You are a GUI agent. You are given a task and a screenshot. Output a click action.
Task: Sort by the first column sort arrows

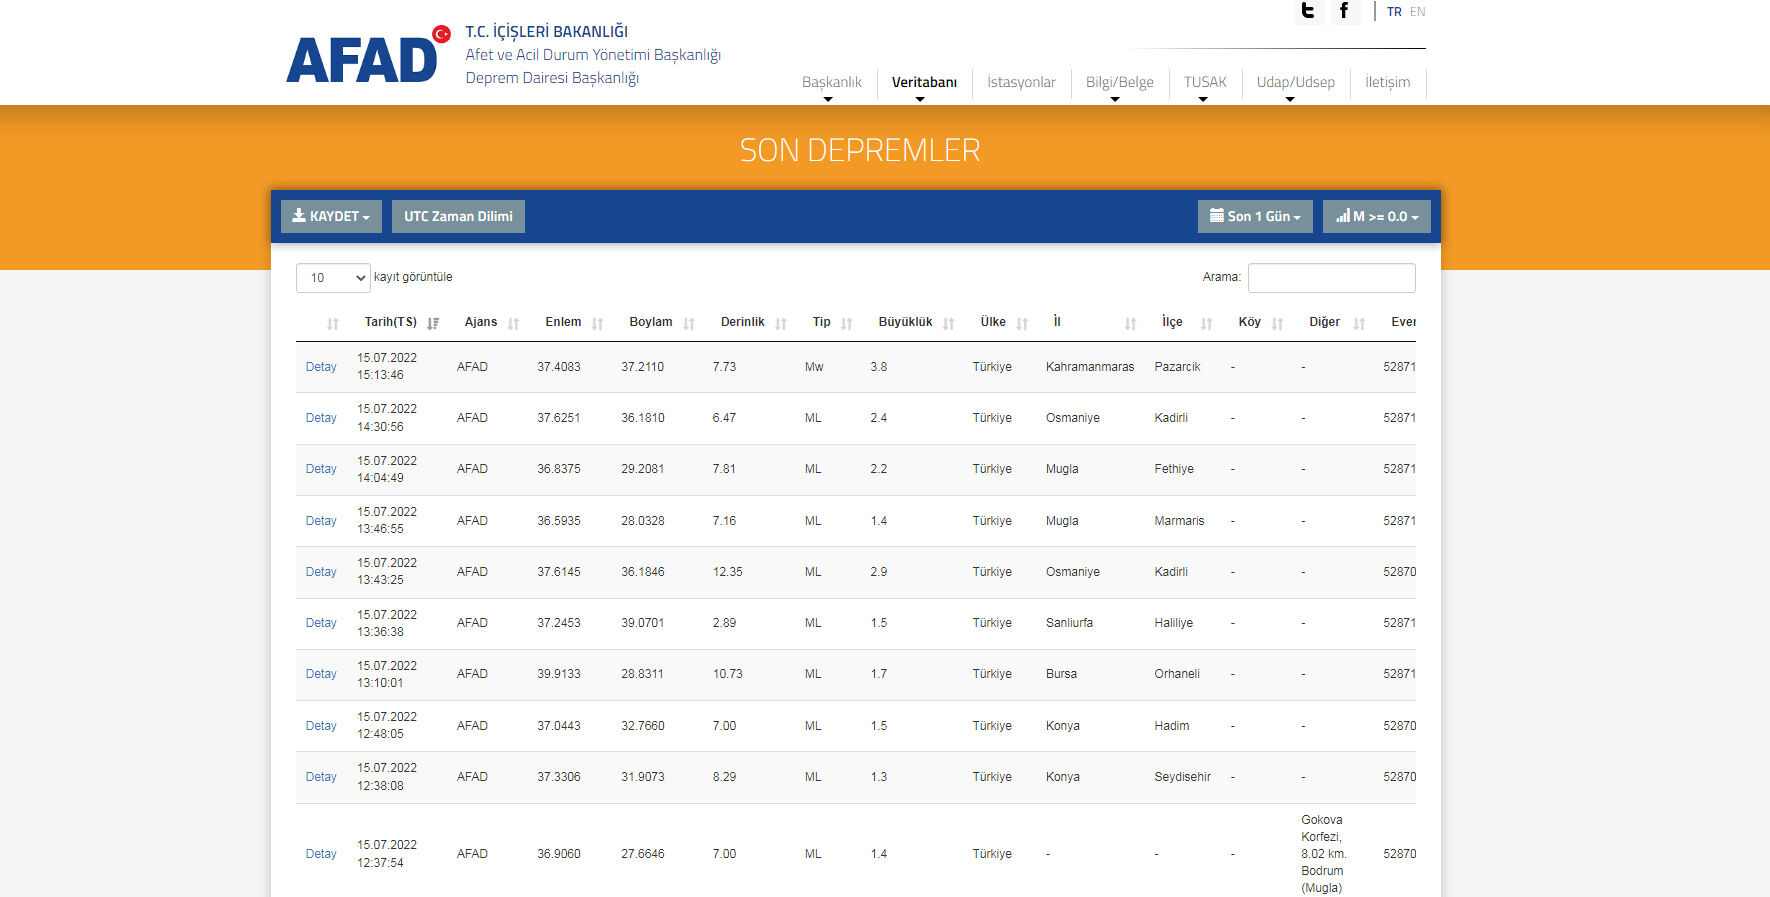333,323
